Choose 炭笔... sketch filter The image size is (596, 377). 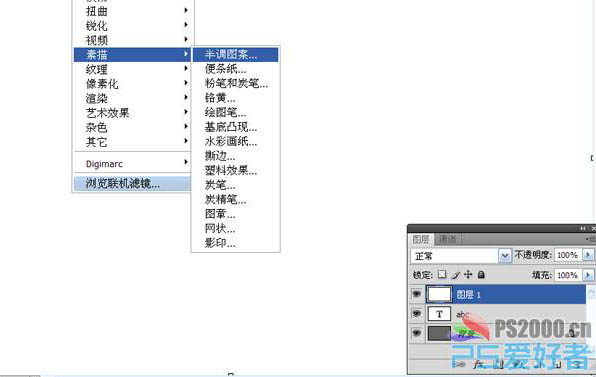pos(236,185)
